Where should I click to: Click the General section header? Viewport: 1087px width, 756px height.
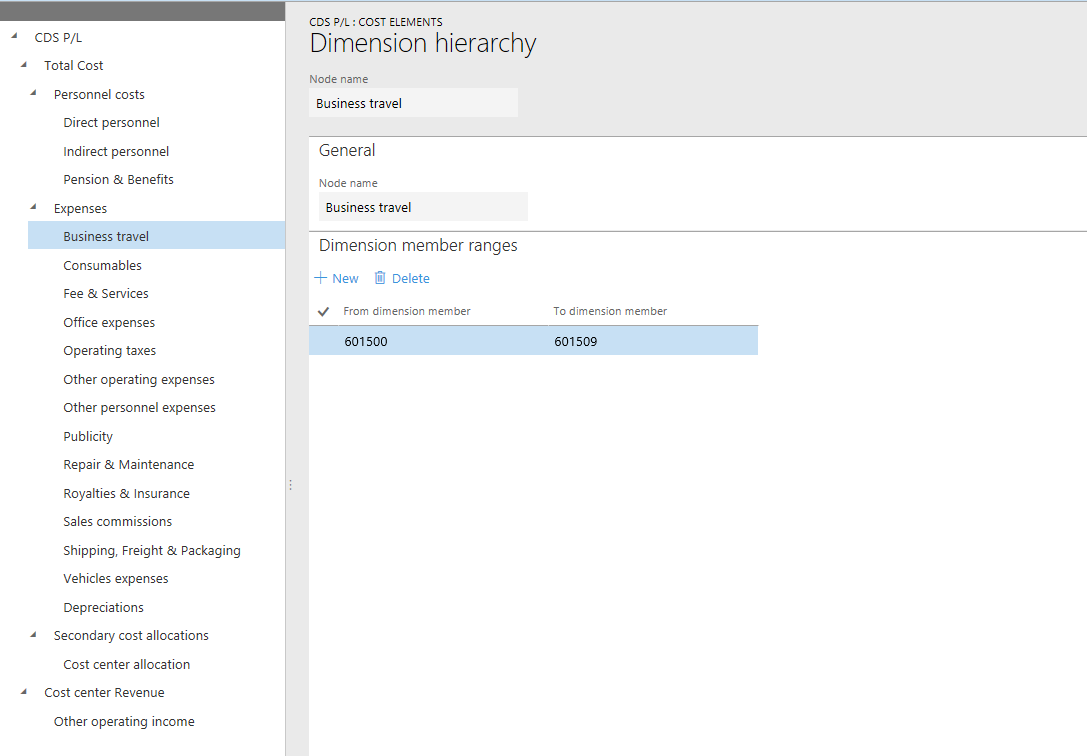click(345, 150)
